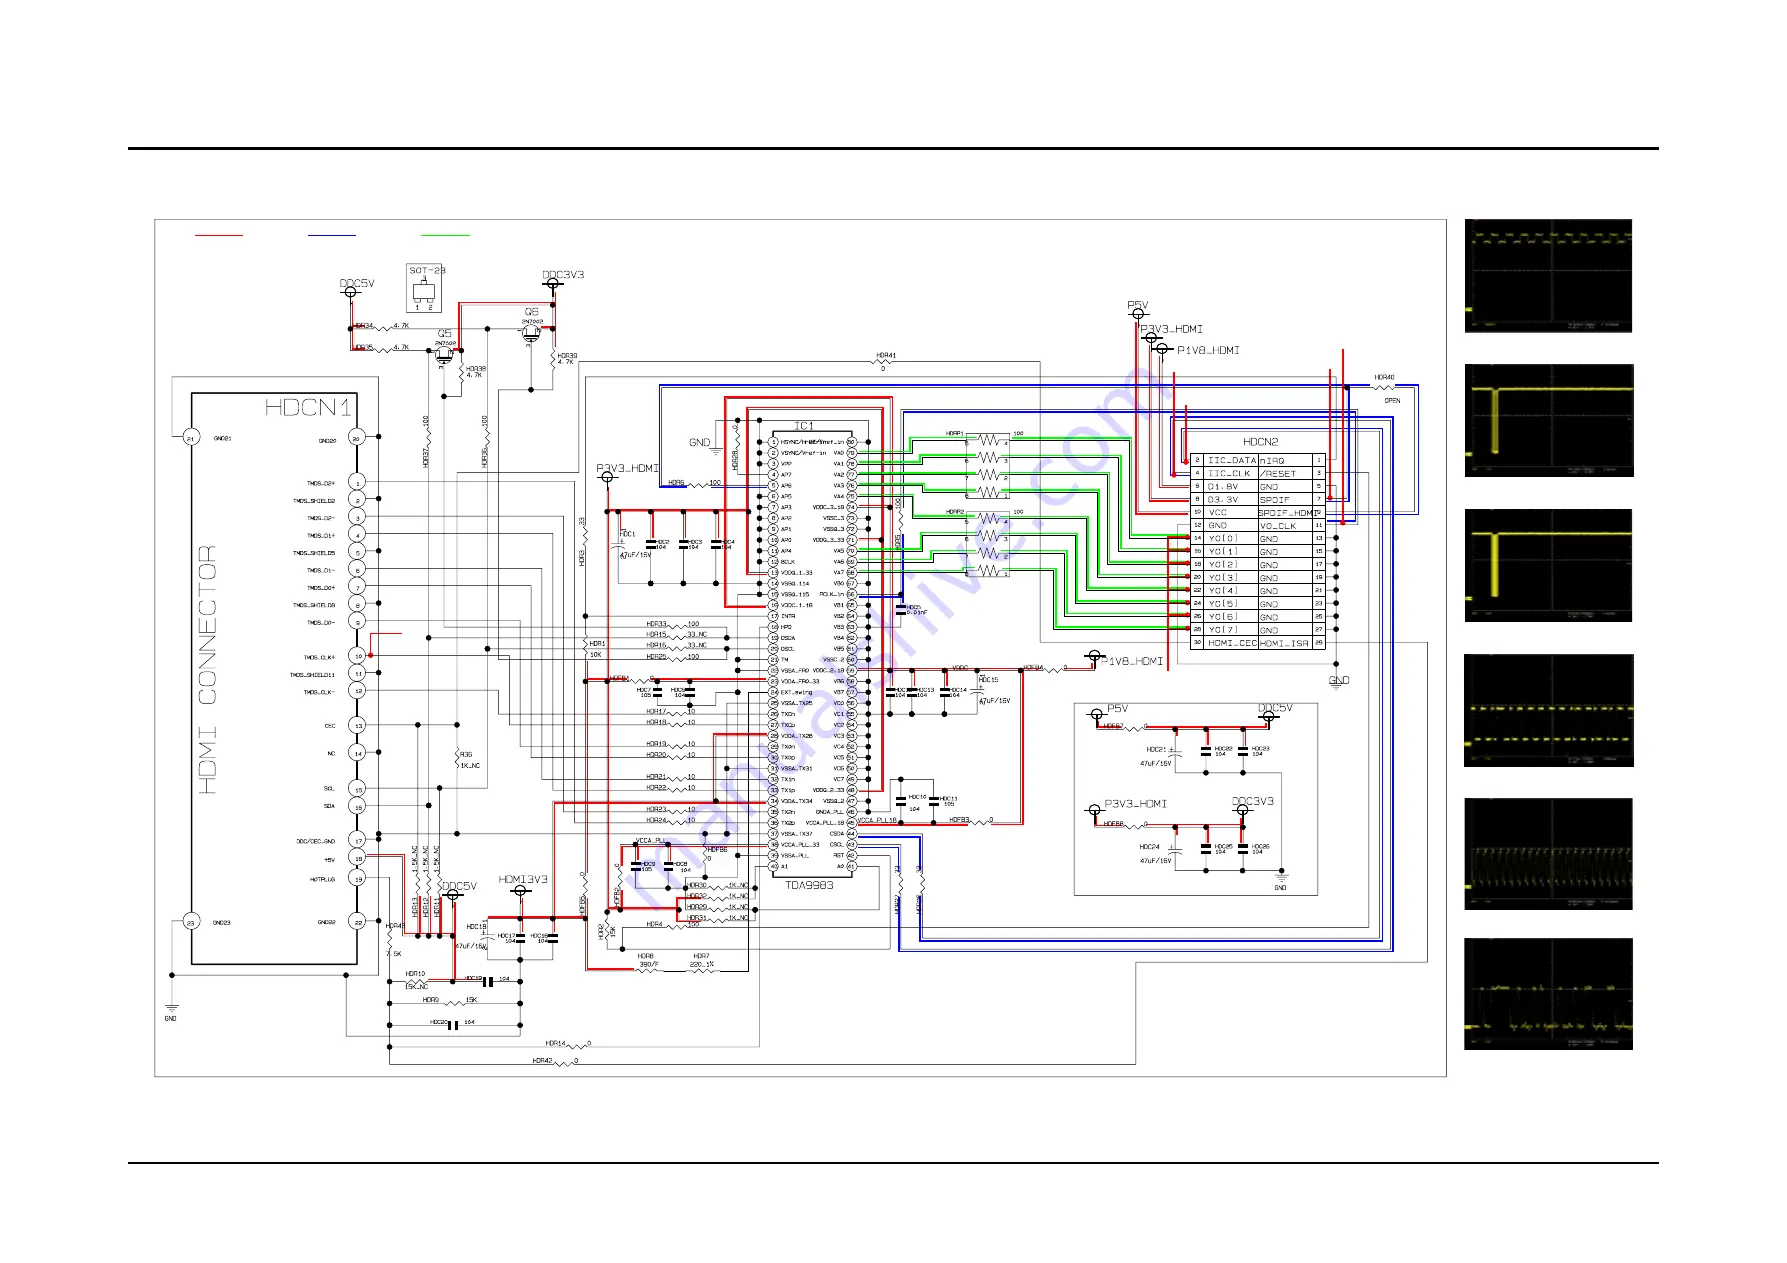Click the HDCN1 connector title
The image size is (1787, 1263).
click(x=308, y=407)
